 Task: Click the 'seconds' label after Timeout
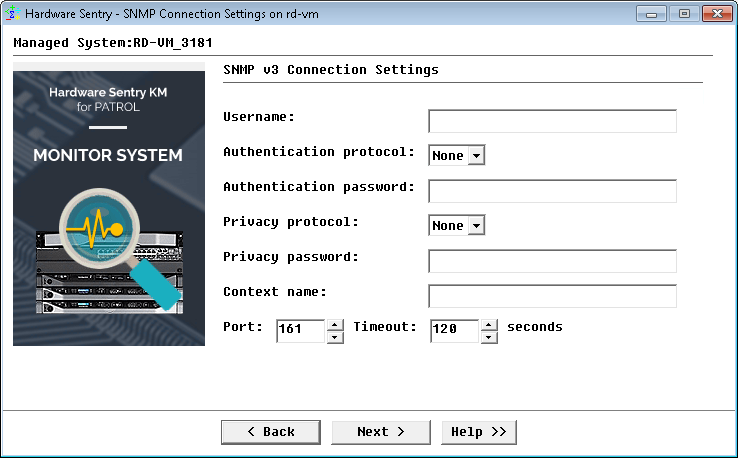[535, 327]
